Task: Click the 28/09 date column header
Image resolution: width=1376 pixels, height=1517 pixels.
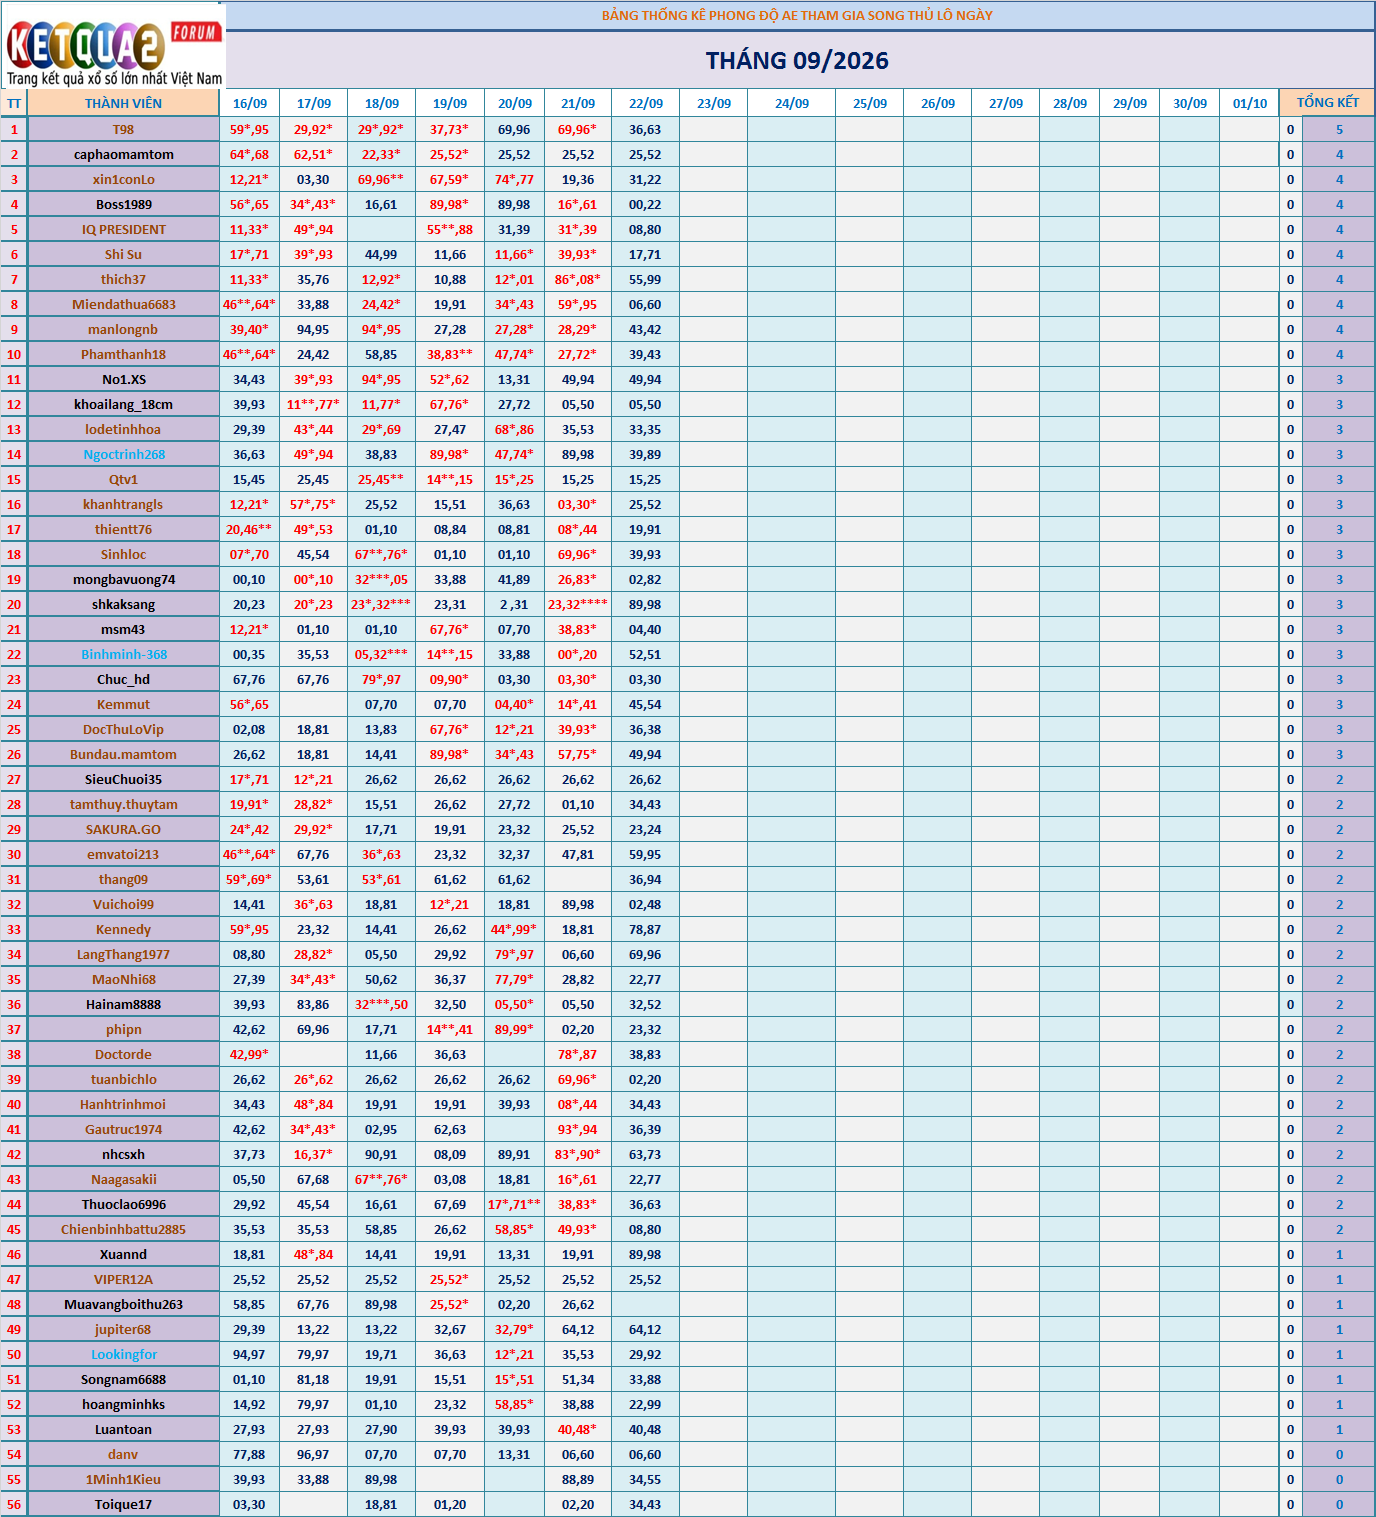Action: pyautogui.click(x=1070, y=103)
